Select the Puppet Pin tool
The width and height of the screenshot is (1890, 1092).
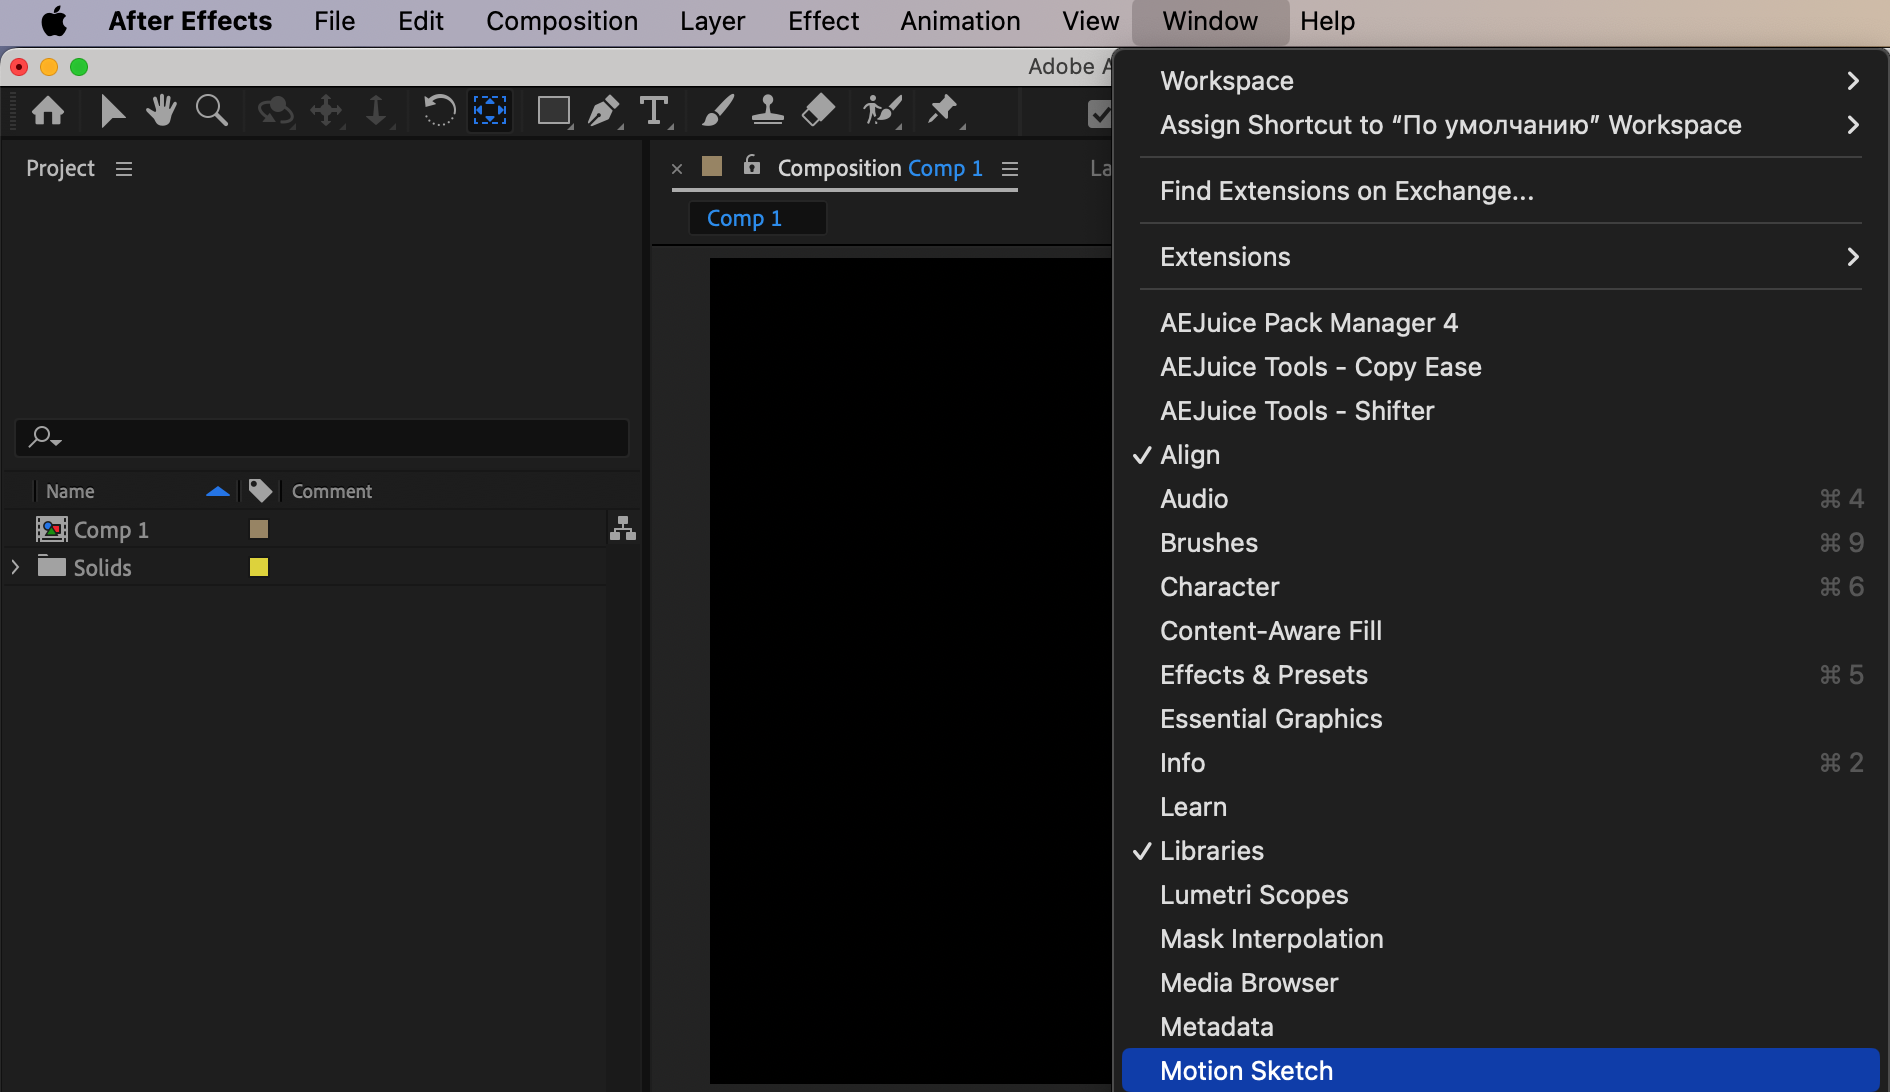point(943,111)
